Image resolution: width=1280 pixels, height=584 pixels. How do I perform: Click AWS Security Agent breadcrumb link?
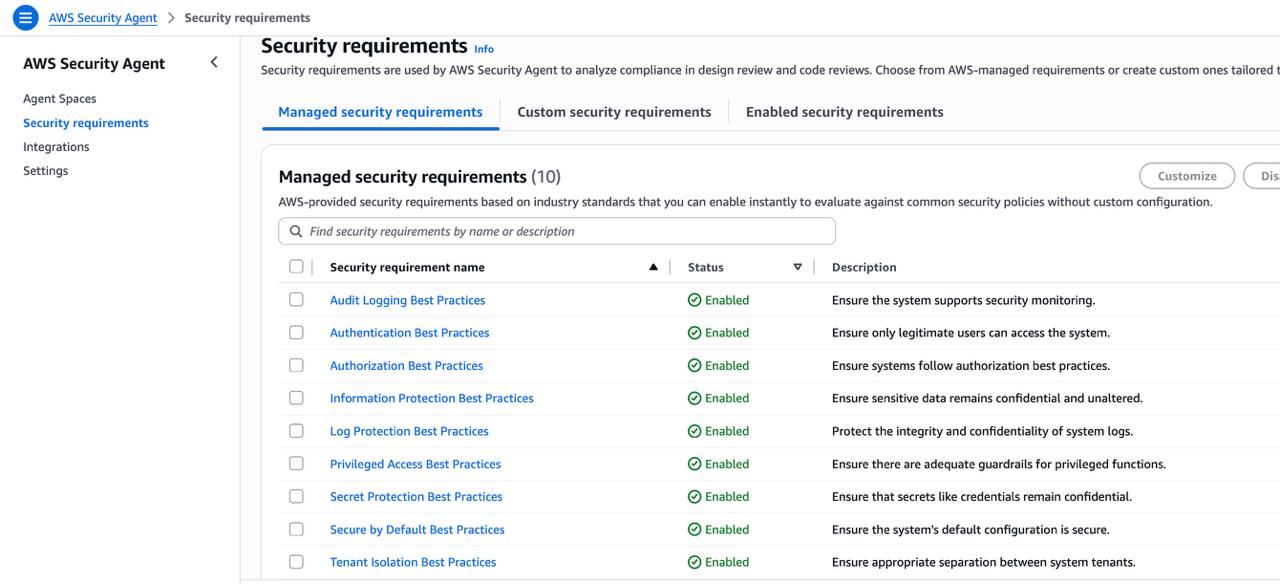tap(103, 18)
